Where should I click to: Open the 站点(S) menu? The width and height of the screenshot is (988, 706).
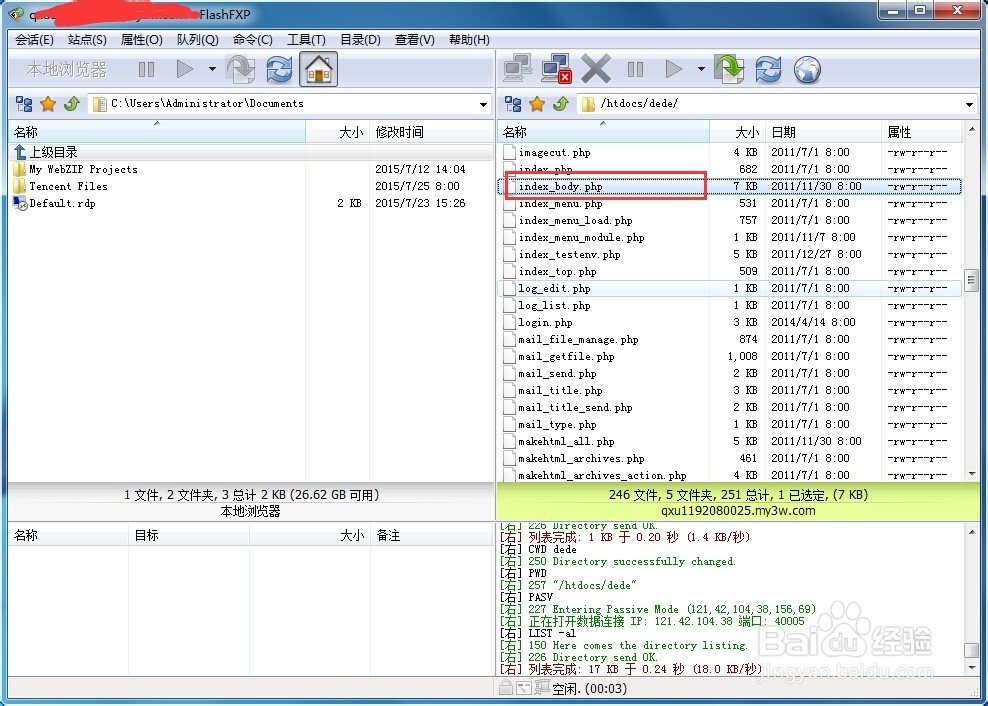pos(87,40)
